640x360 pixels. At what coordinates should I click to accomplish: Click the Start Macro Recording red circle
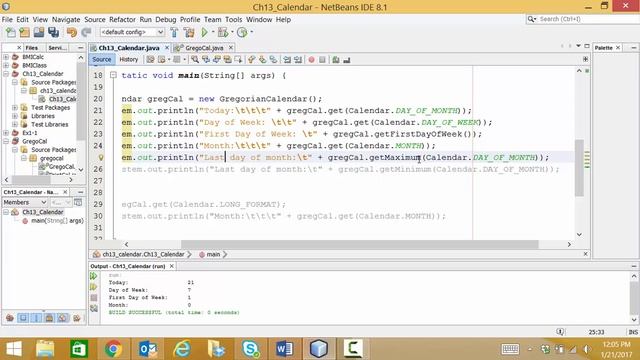click(x=311, y=60)
